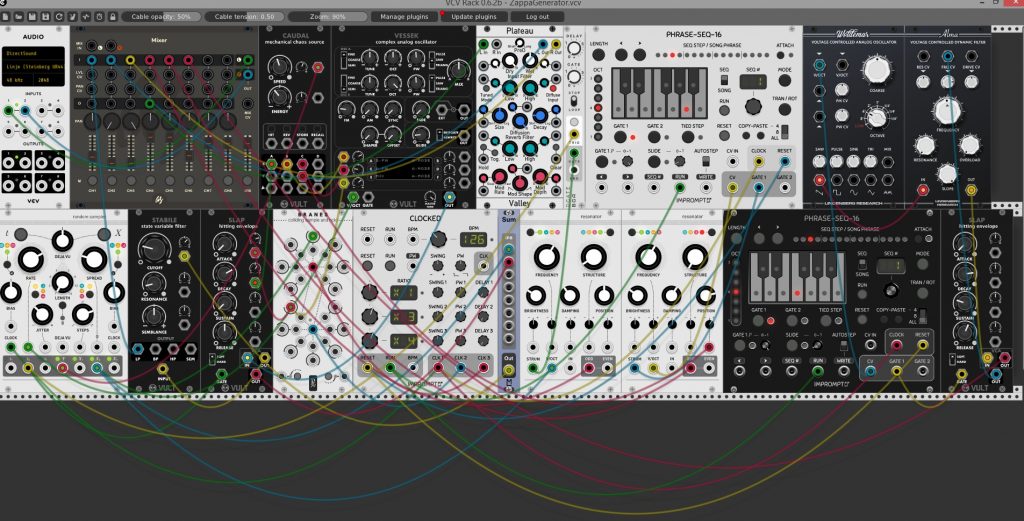Click TIED STEP button on top PHRASE-SEQ-16
The image size is (1024, 521).
click(x=688, y=136)
